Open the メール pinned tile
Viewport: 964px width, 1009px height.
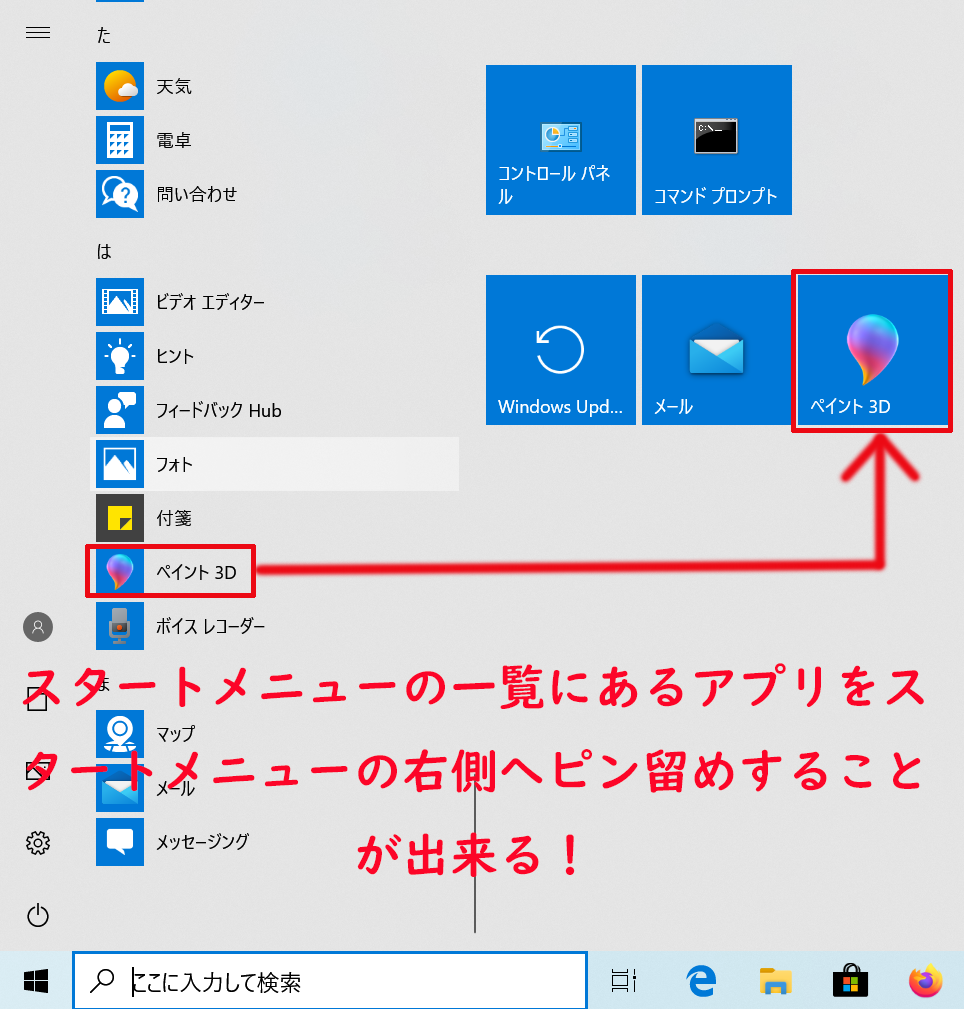(717, 350)
